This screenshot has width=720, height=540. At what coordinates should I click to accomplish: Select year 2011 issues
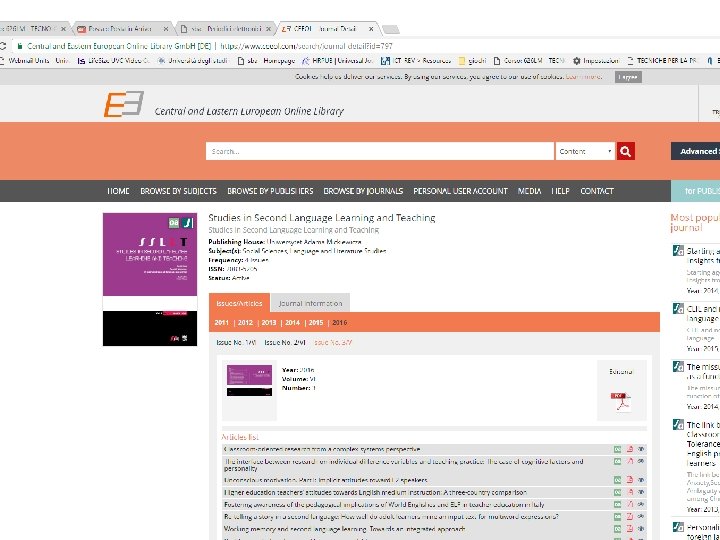coord(221,323)
